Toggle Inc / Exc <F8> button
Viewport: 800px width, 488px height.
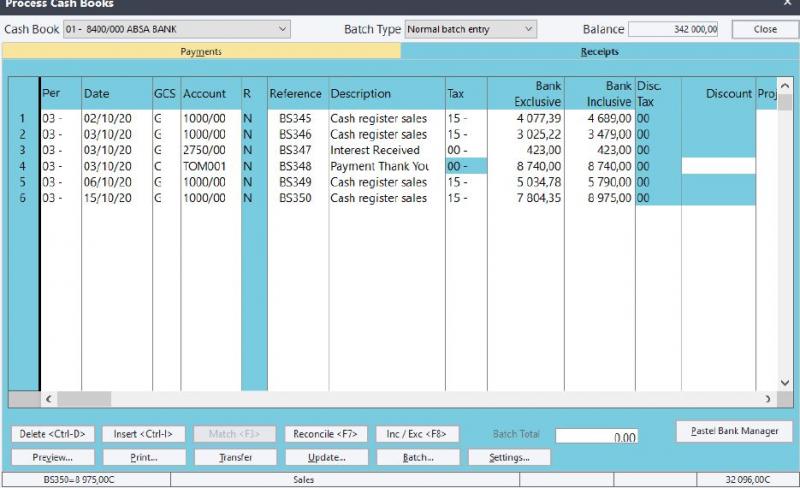tap(417, 434)
